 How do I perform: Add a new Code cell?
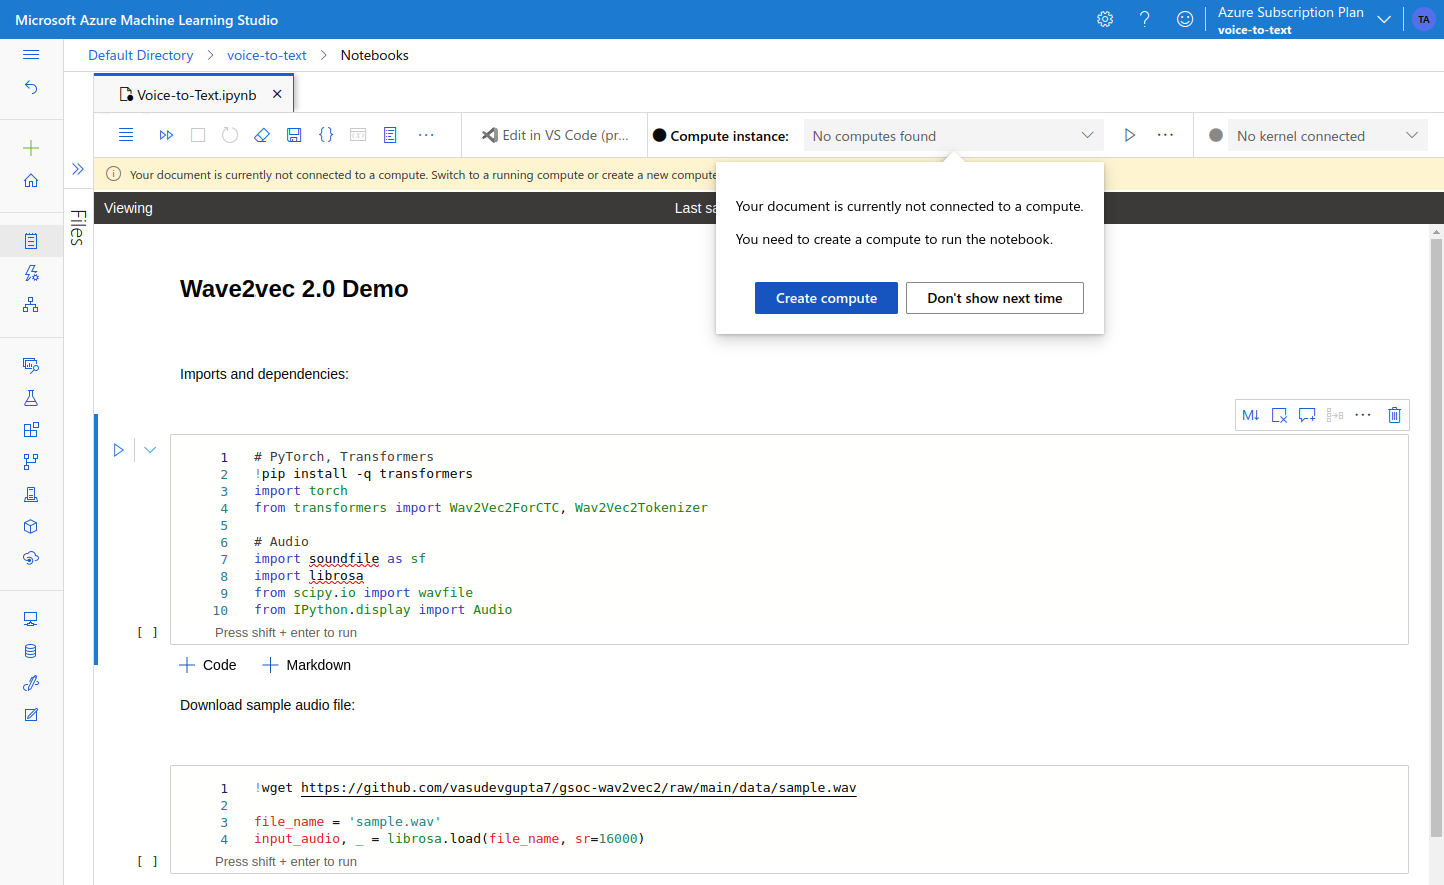tap(208, 665)
